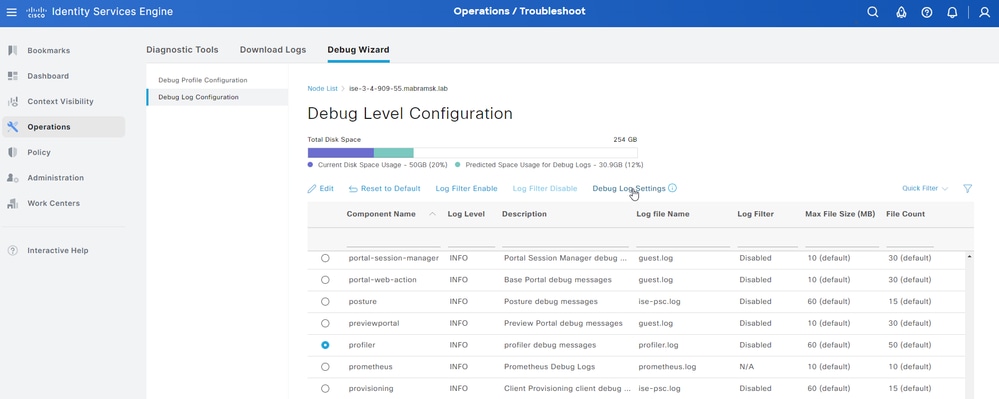Viewport: 999px width, 399px height.
Task: Click the info icon beside Debug Log Settings
Action: point(673,188)
